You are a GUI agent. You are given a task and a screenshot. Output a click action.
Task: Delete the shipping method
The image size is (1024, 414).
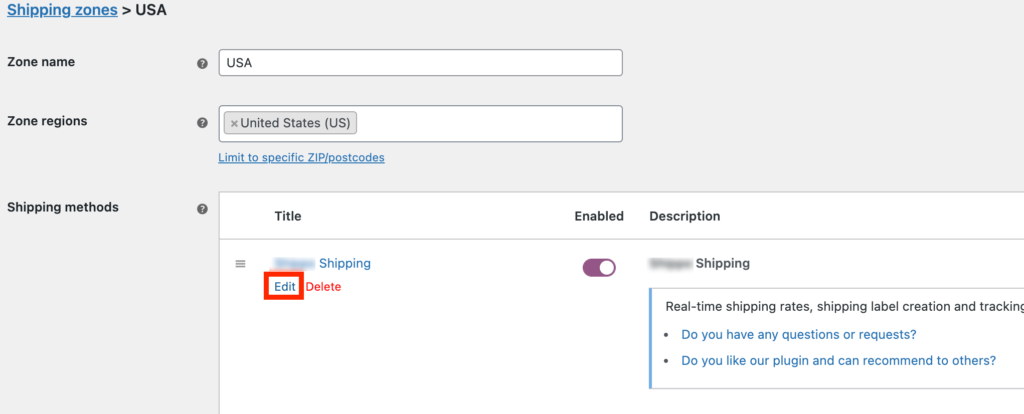[x=323, y=287]
